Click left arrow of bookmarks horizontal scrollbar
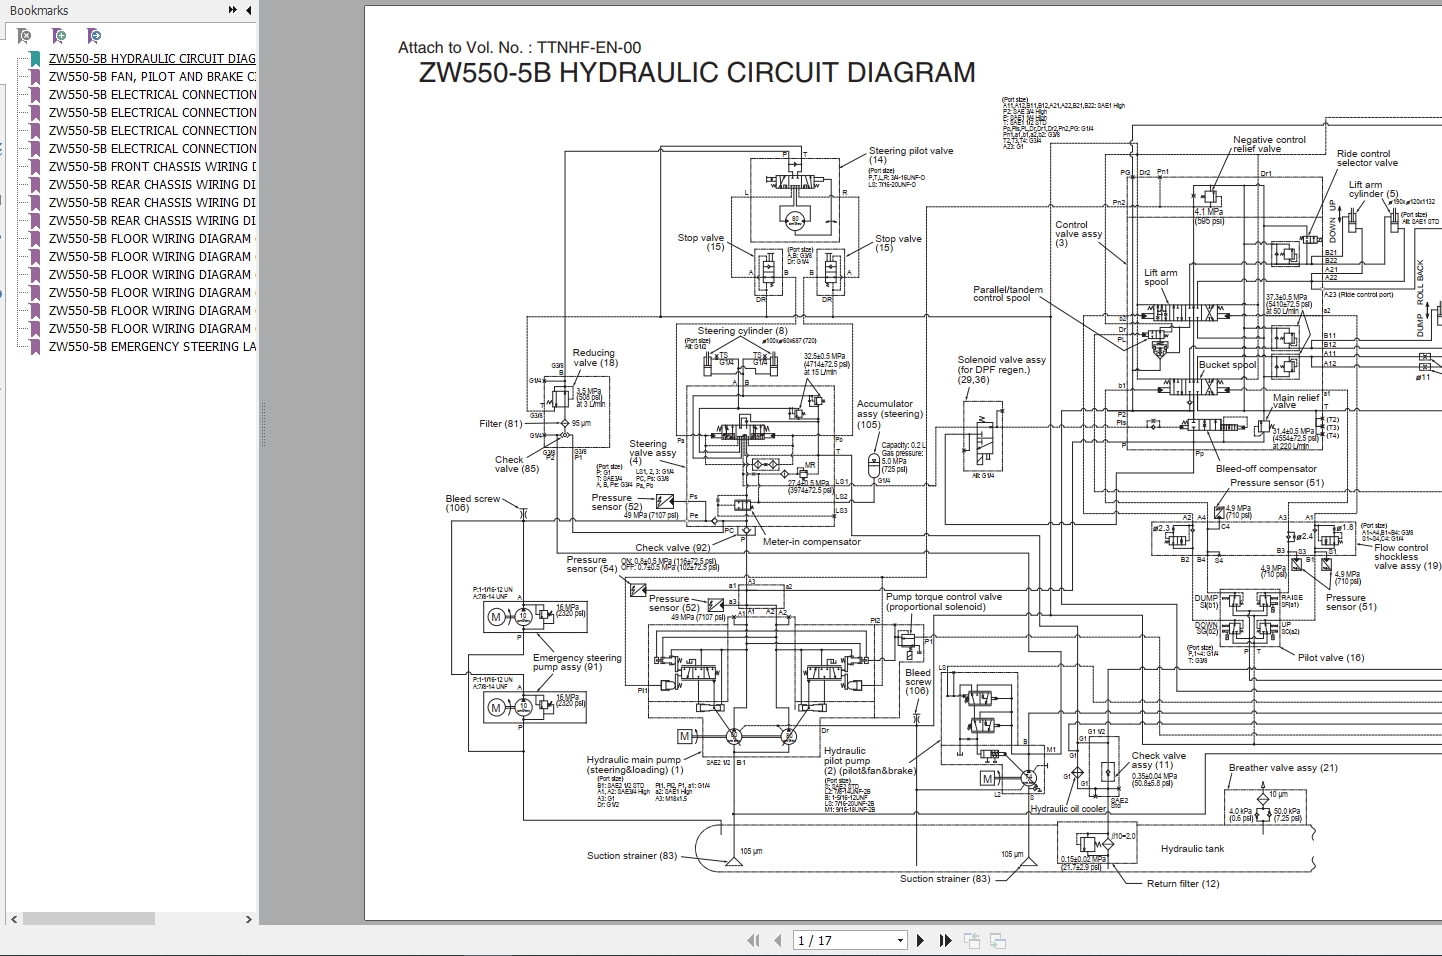The height and width of the screenshot is (956, 1442). click(14, 919)
